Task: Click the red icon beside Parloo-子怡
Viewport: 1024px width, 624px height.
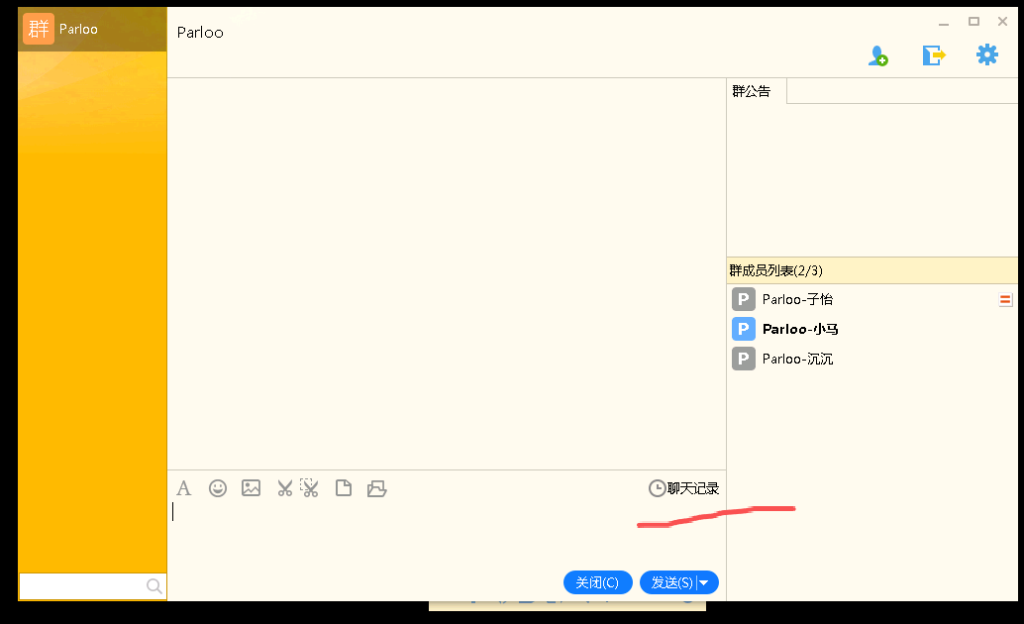Action: coord(1005,300)
